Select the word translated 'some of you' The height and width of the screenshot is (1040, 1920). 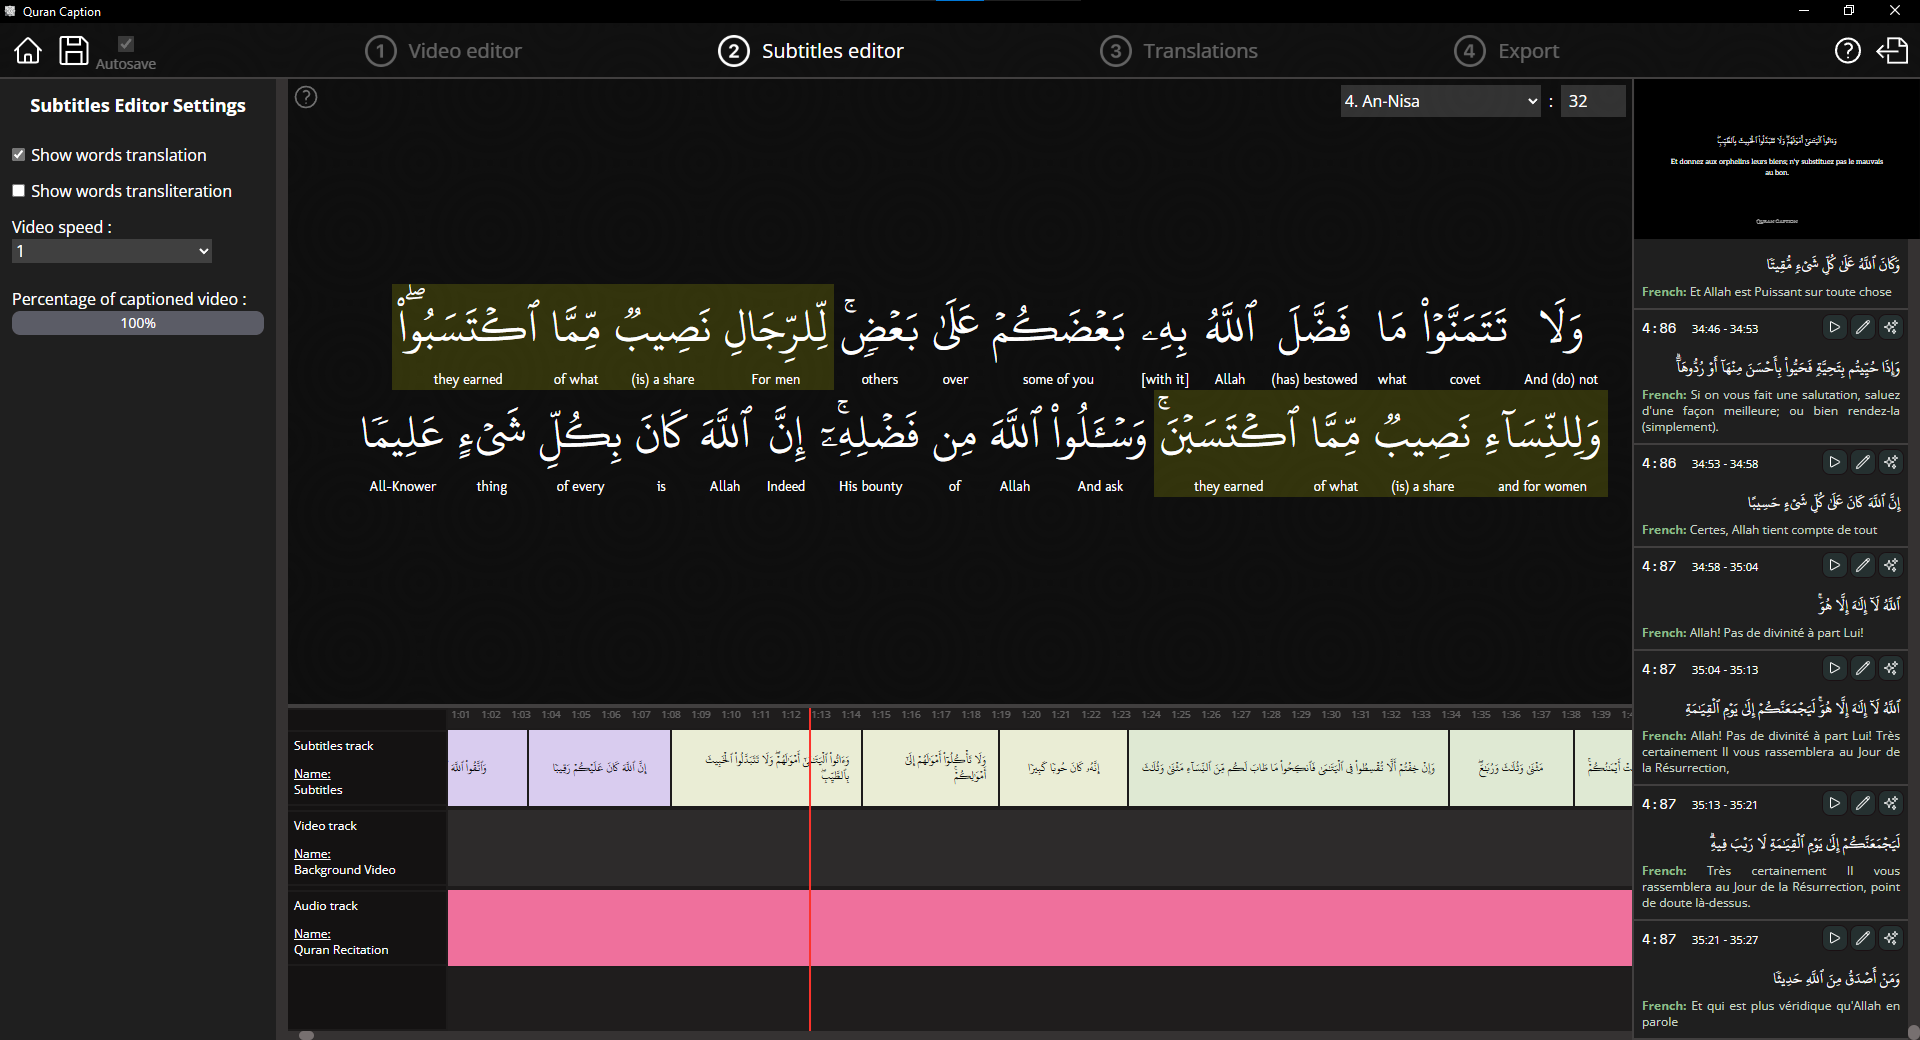1058,340
